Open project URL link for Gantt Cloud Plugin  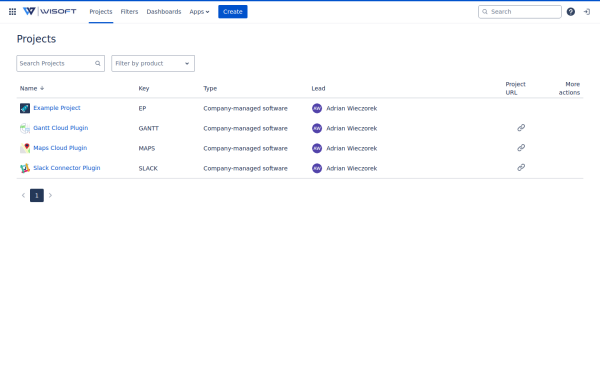(521, 128)
